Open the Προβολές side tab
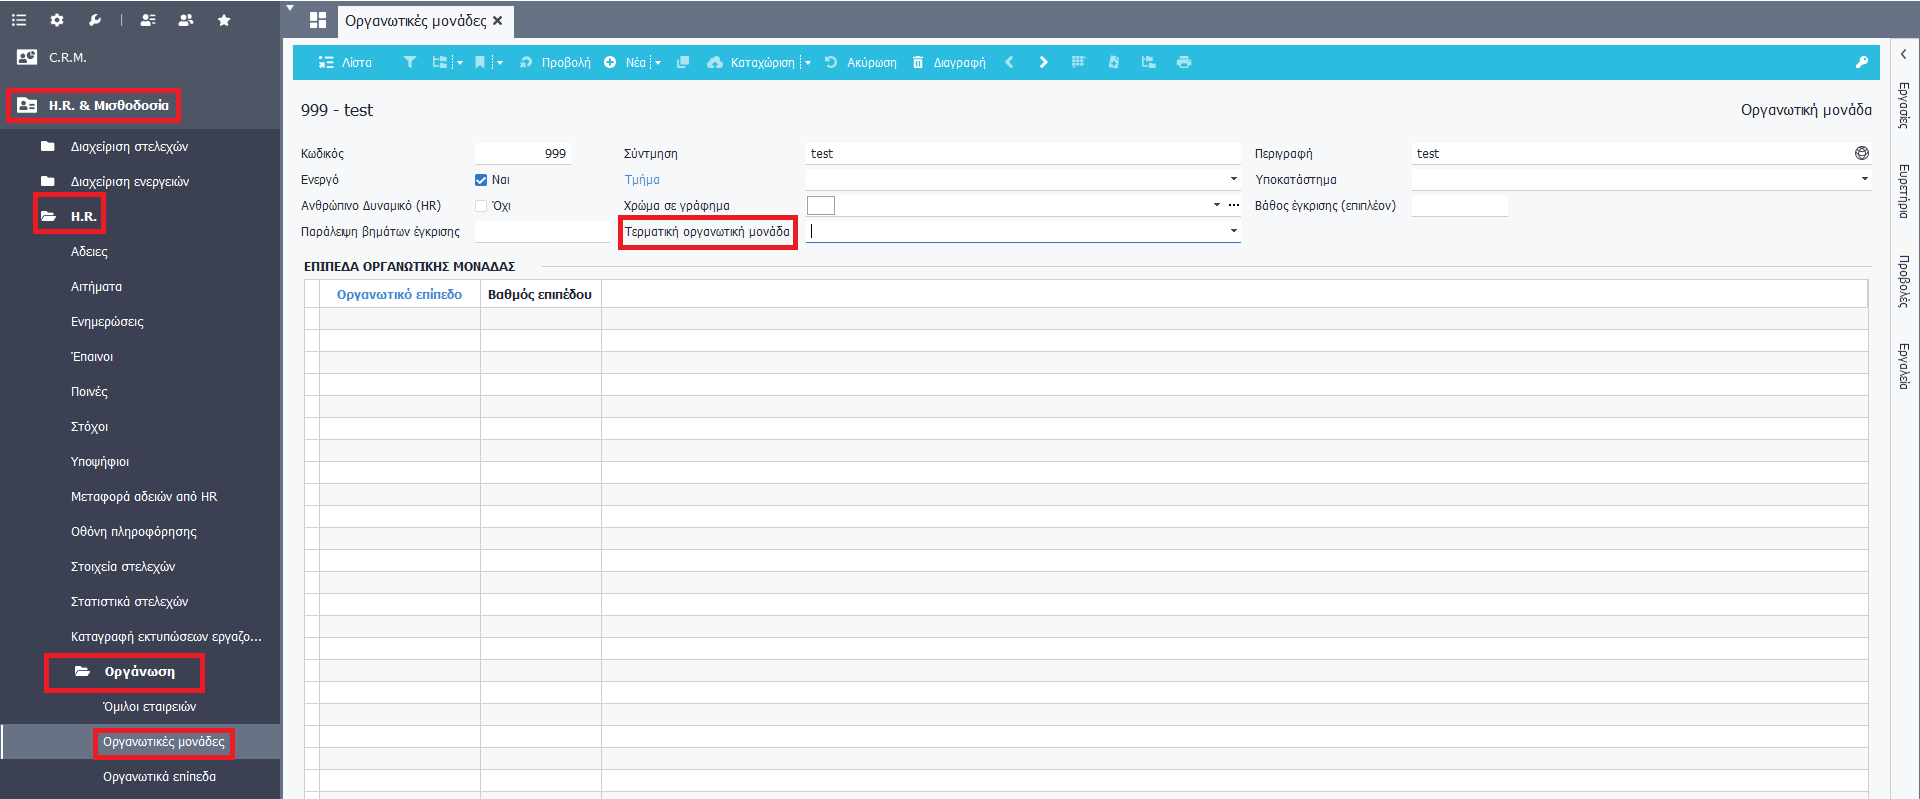 coord(1904,281)
